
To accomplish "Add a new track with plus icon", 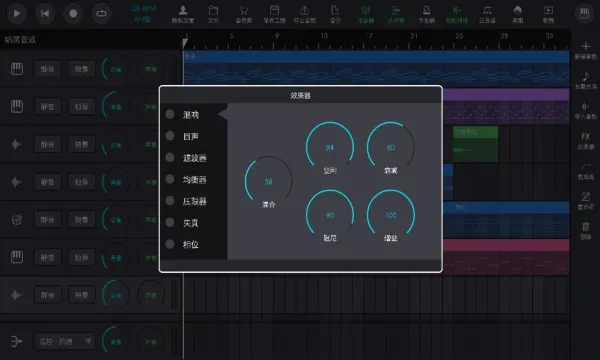I will (x=585, y=47).
